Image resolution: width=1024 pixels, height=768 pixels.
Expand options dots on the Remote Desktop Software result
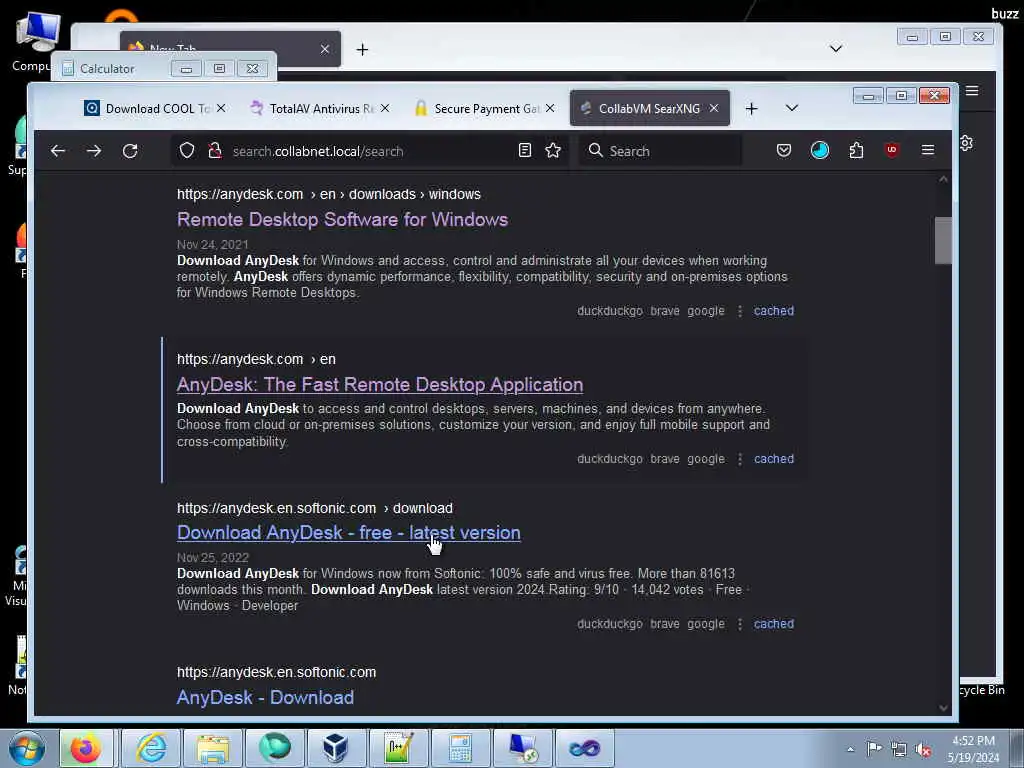pyautogui.click(x=740, y=312)
